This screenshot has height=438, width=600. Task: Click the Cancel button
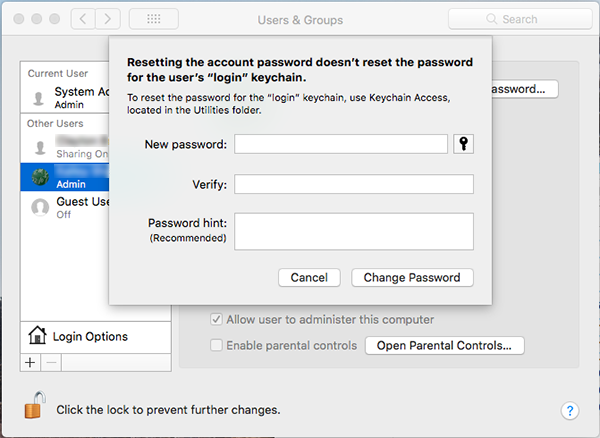coord(309,277)
